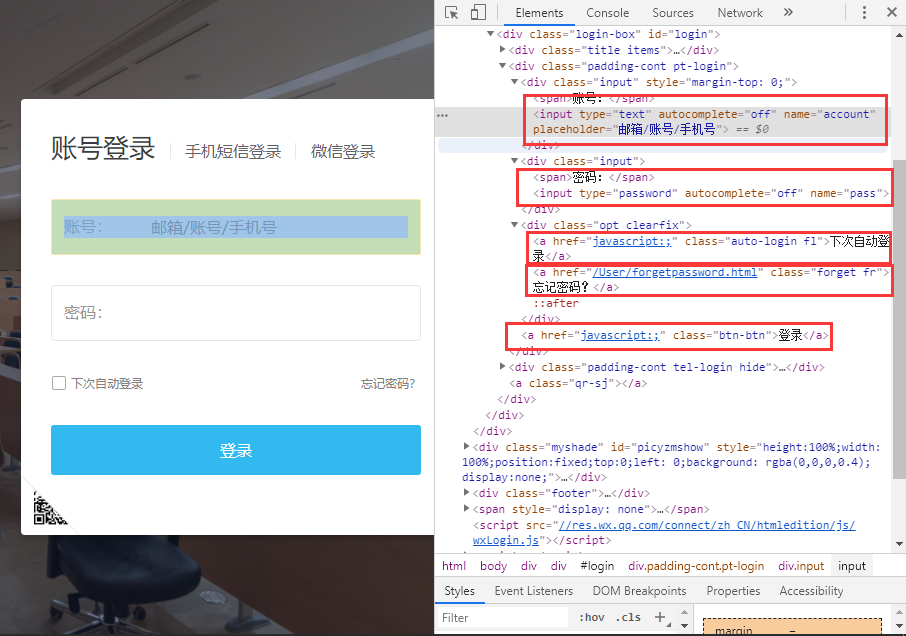The height and width of the screenshot is (636, 906).
Task: Expand the div class="footer" node
Action: click(x=467, y=493)
